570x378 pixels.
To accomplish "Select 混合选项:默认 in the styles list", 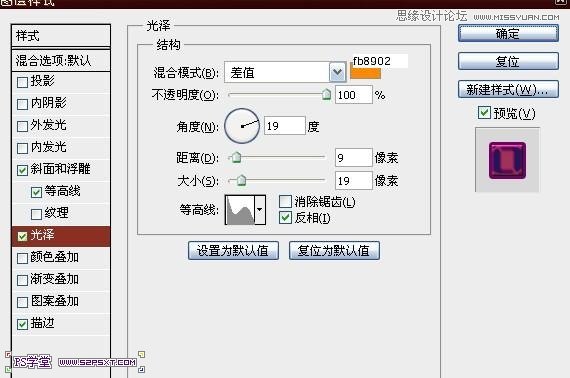I will (x=61, y=60).
